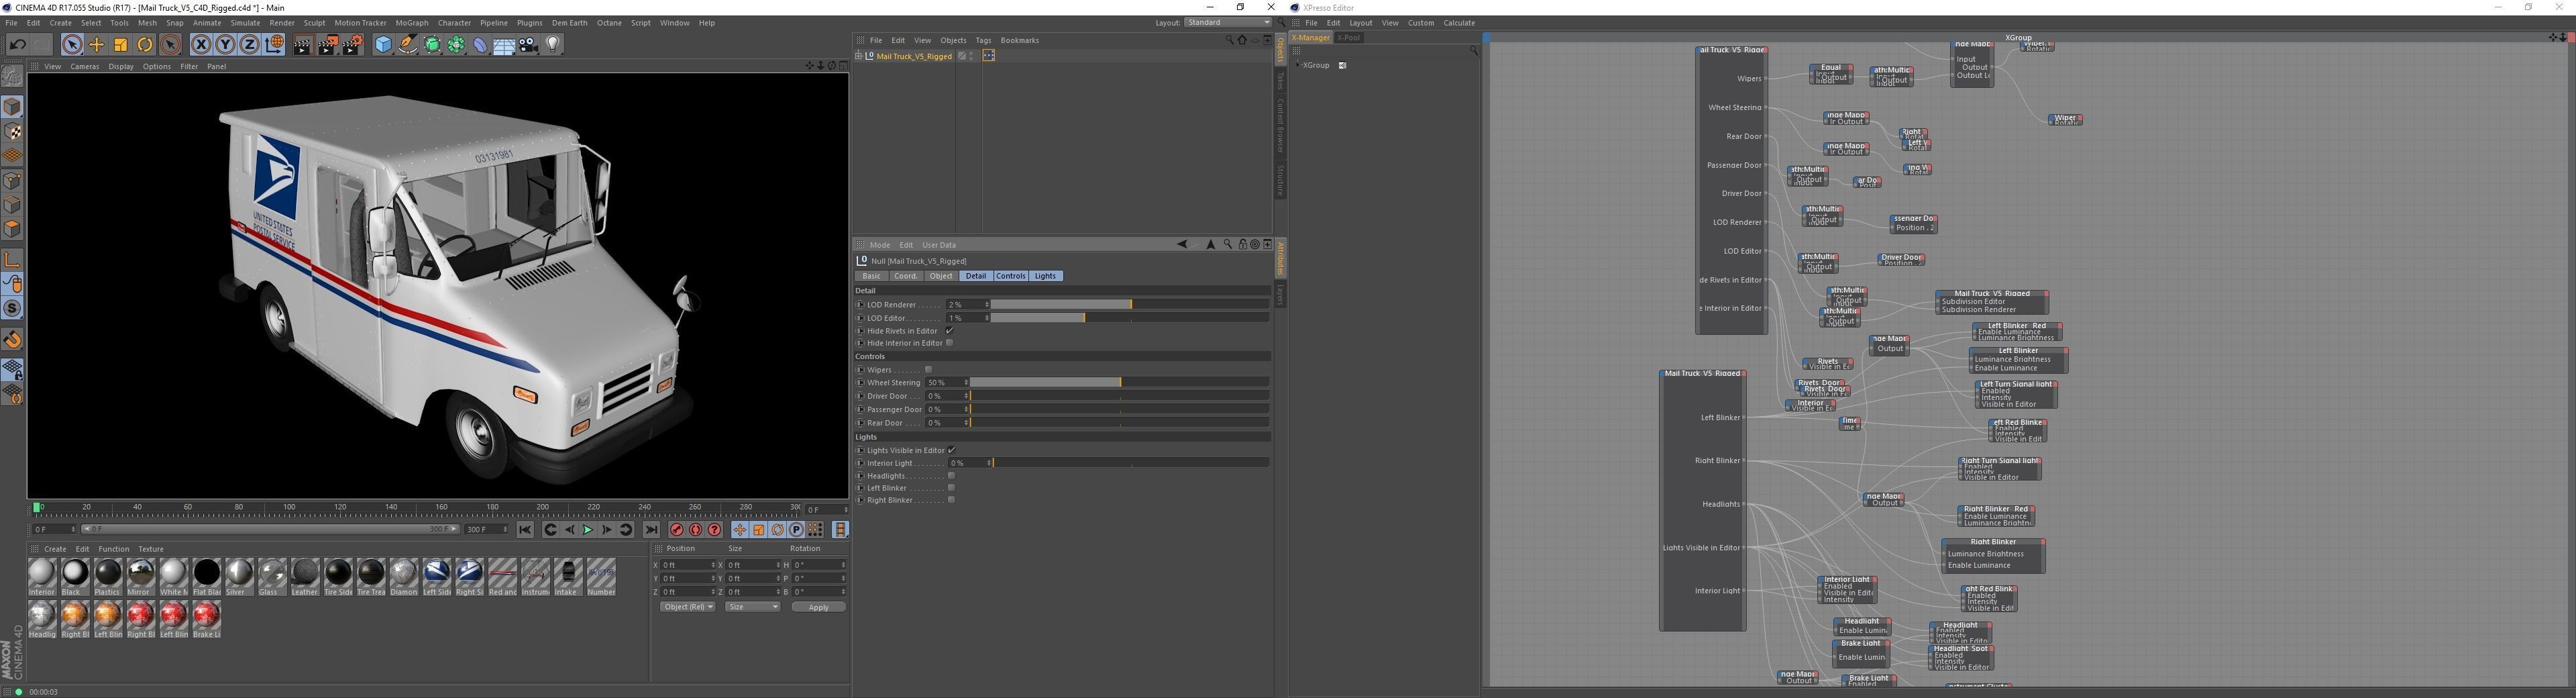
Task: Expand the Mail Truck_V5_Rigged object tree
Action: [859, 56]
